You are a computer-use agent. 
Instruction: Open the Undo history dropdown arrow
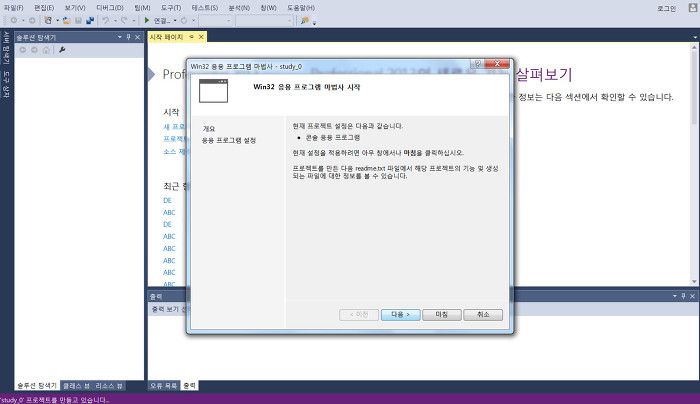pos(115,21)
